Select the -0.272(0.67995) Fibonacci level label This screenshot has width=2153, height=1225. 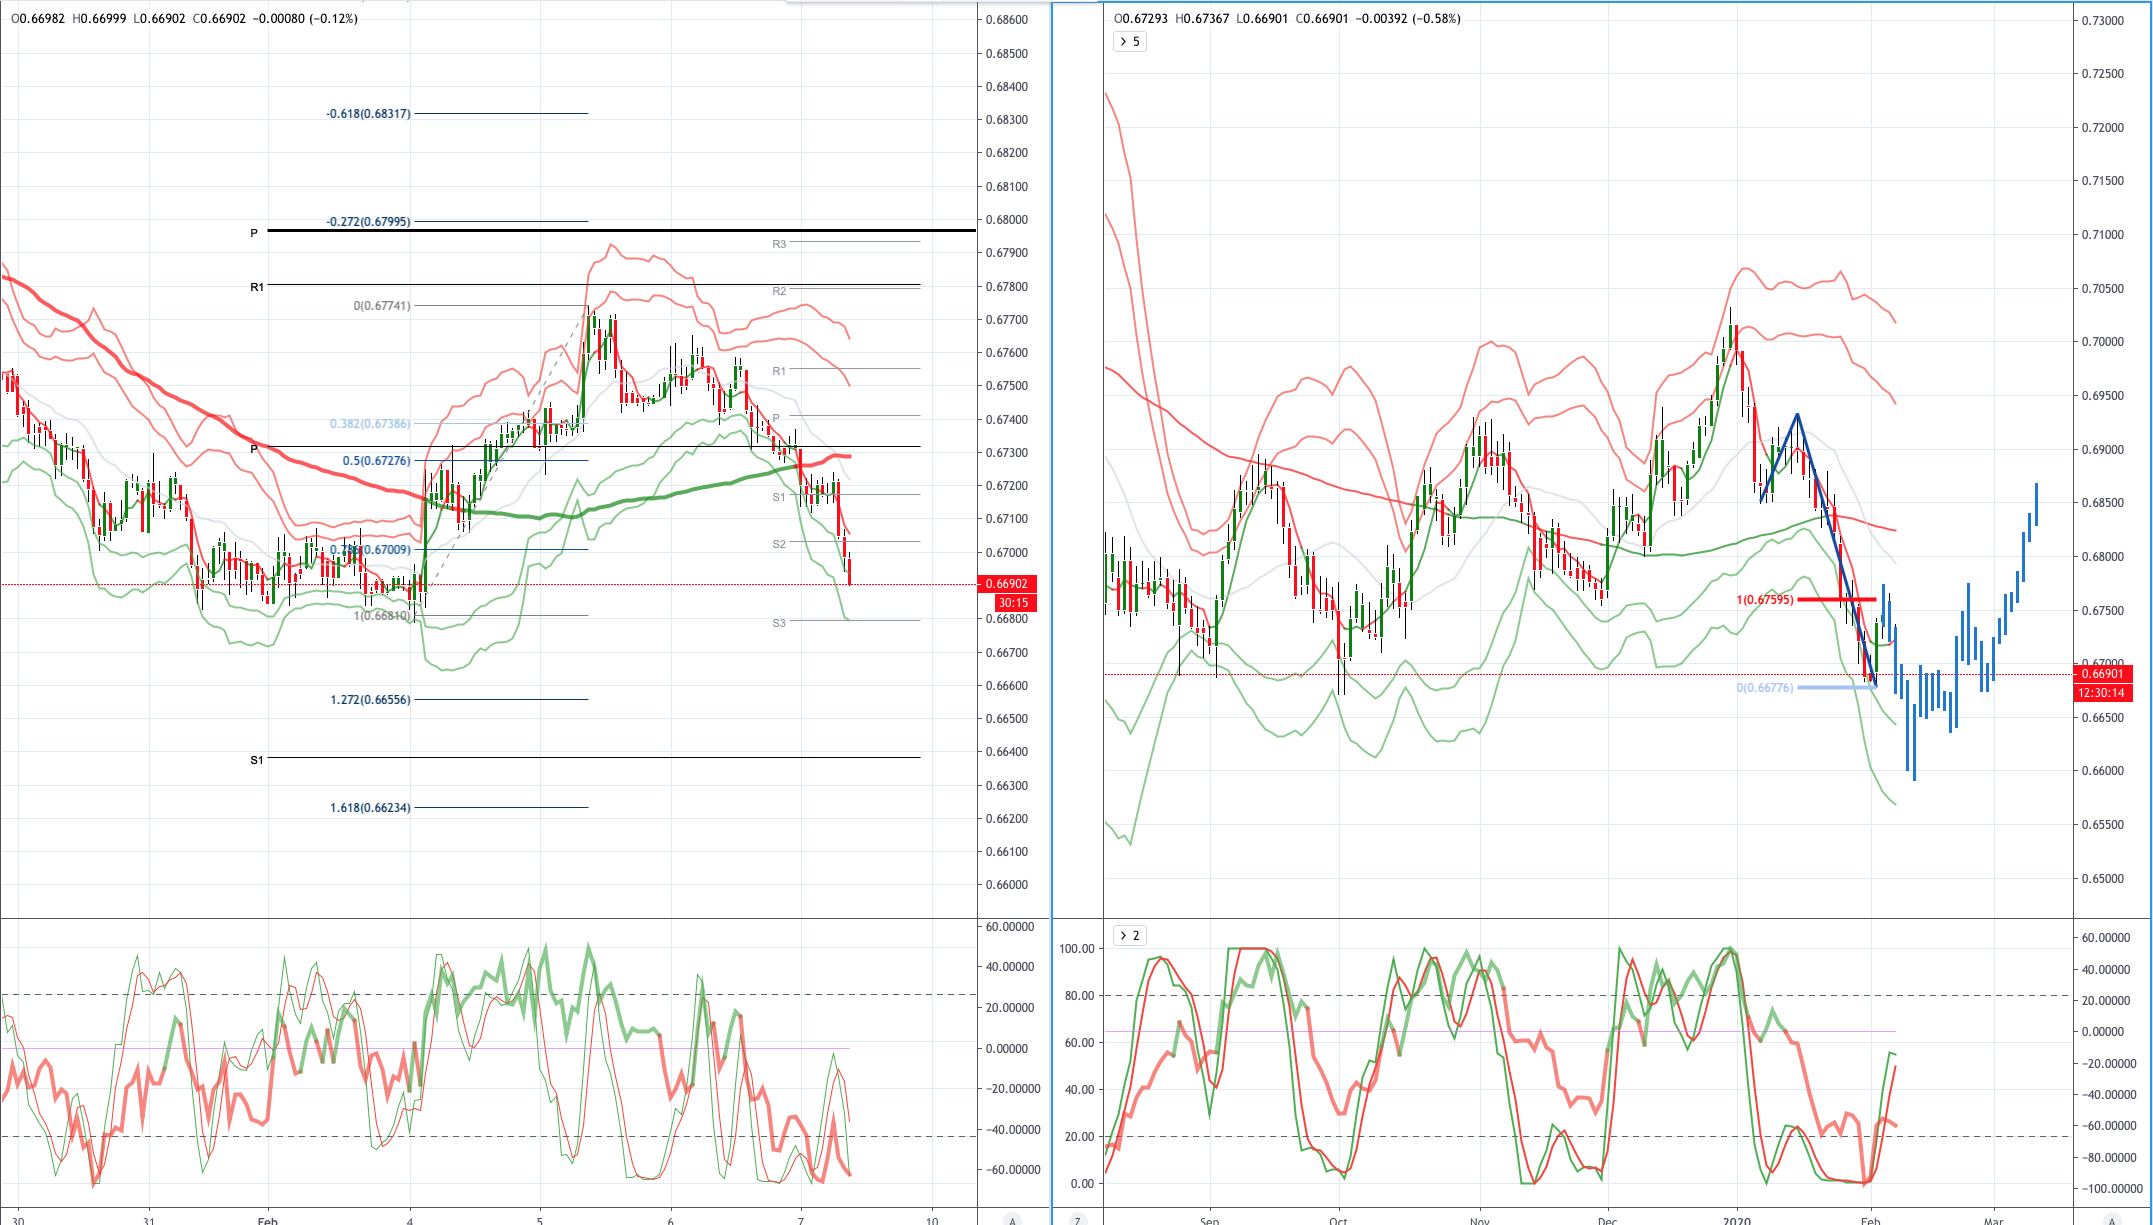tap(368, 222)
